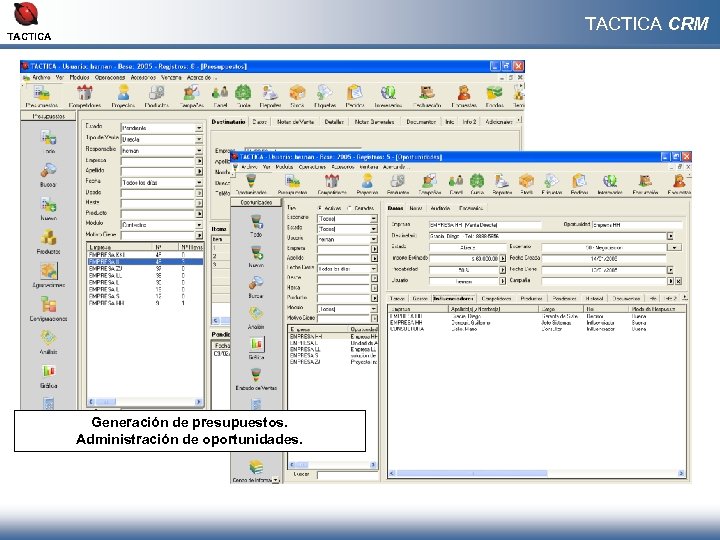Open Proyectos in the Oportunidades window toolbar
Viewport: 720px width, 540px height.
[x=367, y=184]
